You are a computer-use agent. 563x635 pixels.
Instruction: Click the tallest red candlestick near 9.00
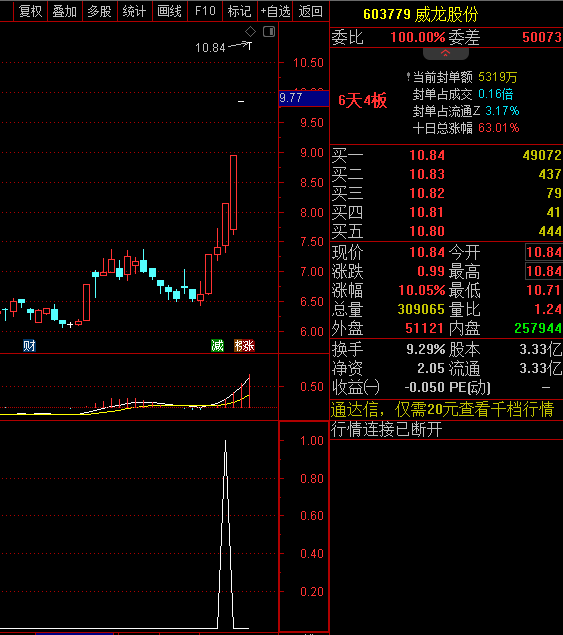(233, 192)
